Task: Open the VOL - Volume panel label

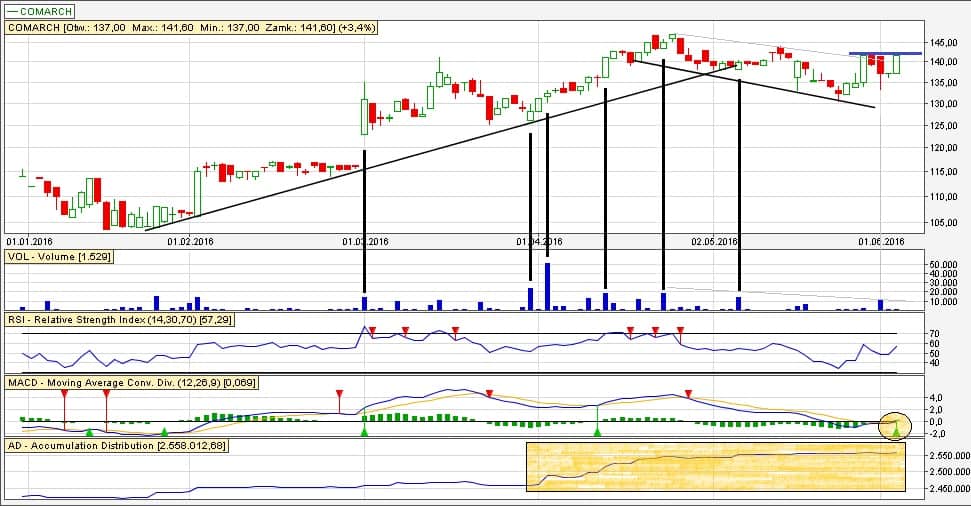Action: tap(59, 257)
